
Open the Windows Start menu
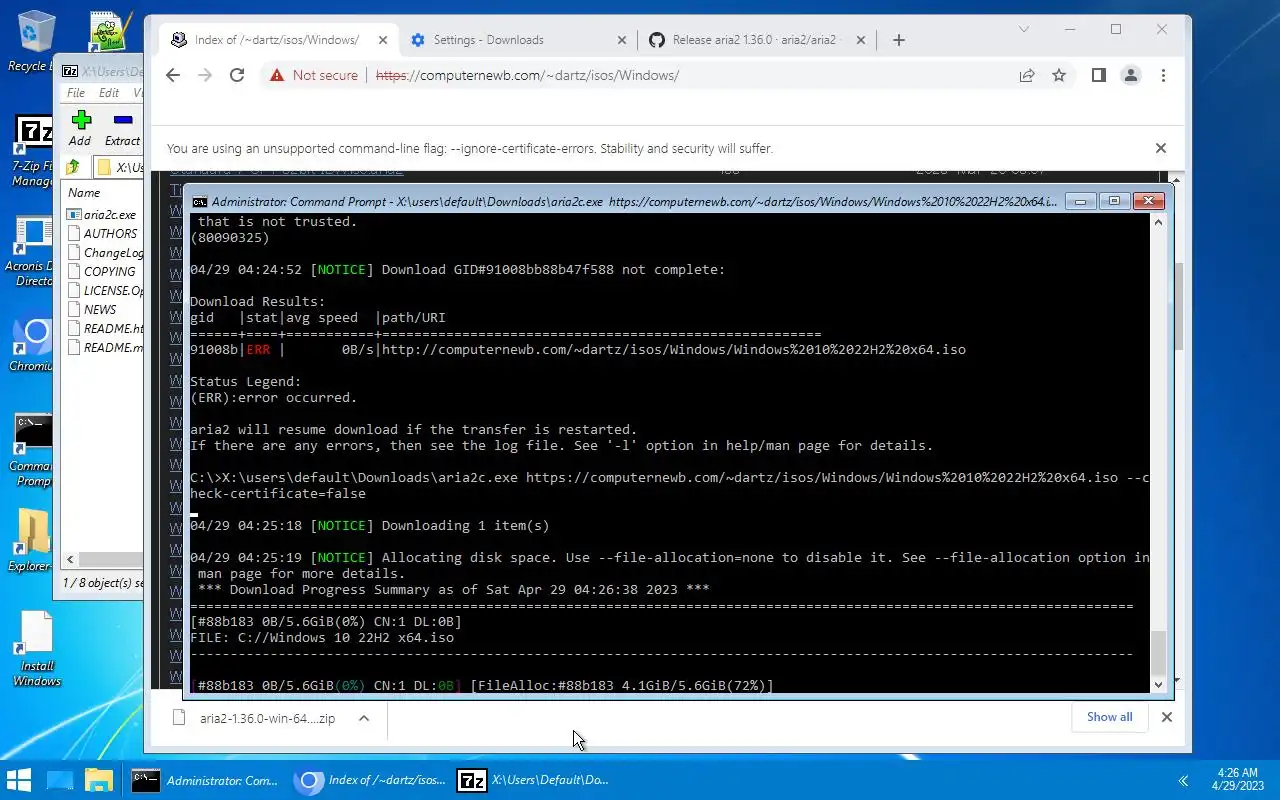pyautogui.click(x=19, y=780)
